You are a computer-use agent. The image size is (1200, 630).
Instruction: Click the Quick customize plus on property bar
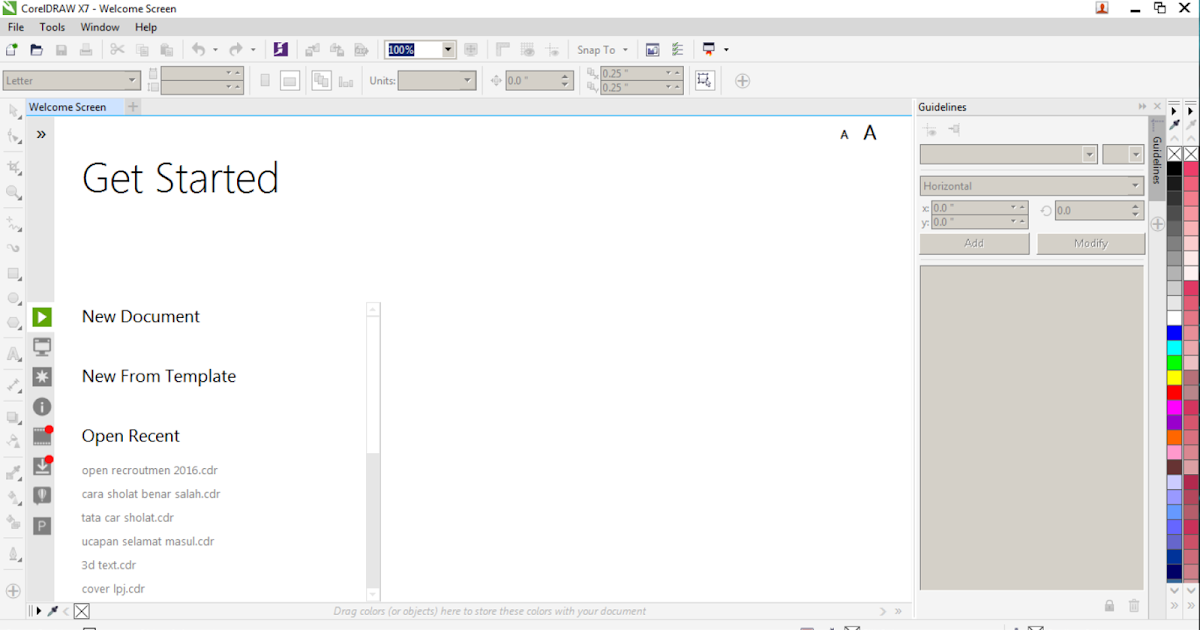[x=742, y=81]
